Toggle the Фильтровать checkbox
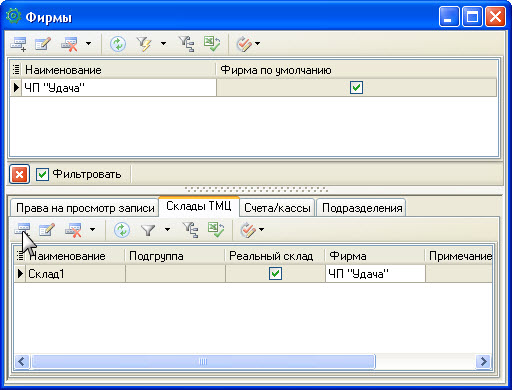 point(42,174)
